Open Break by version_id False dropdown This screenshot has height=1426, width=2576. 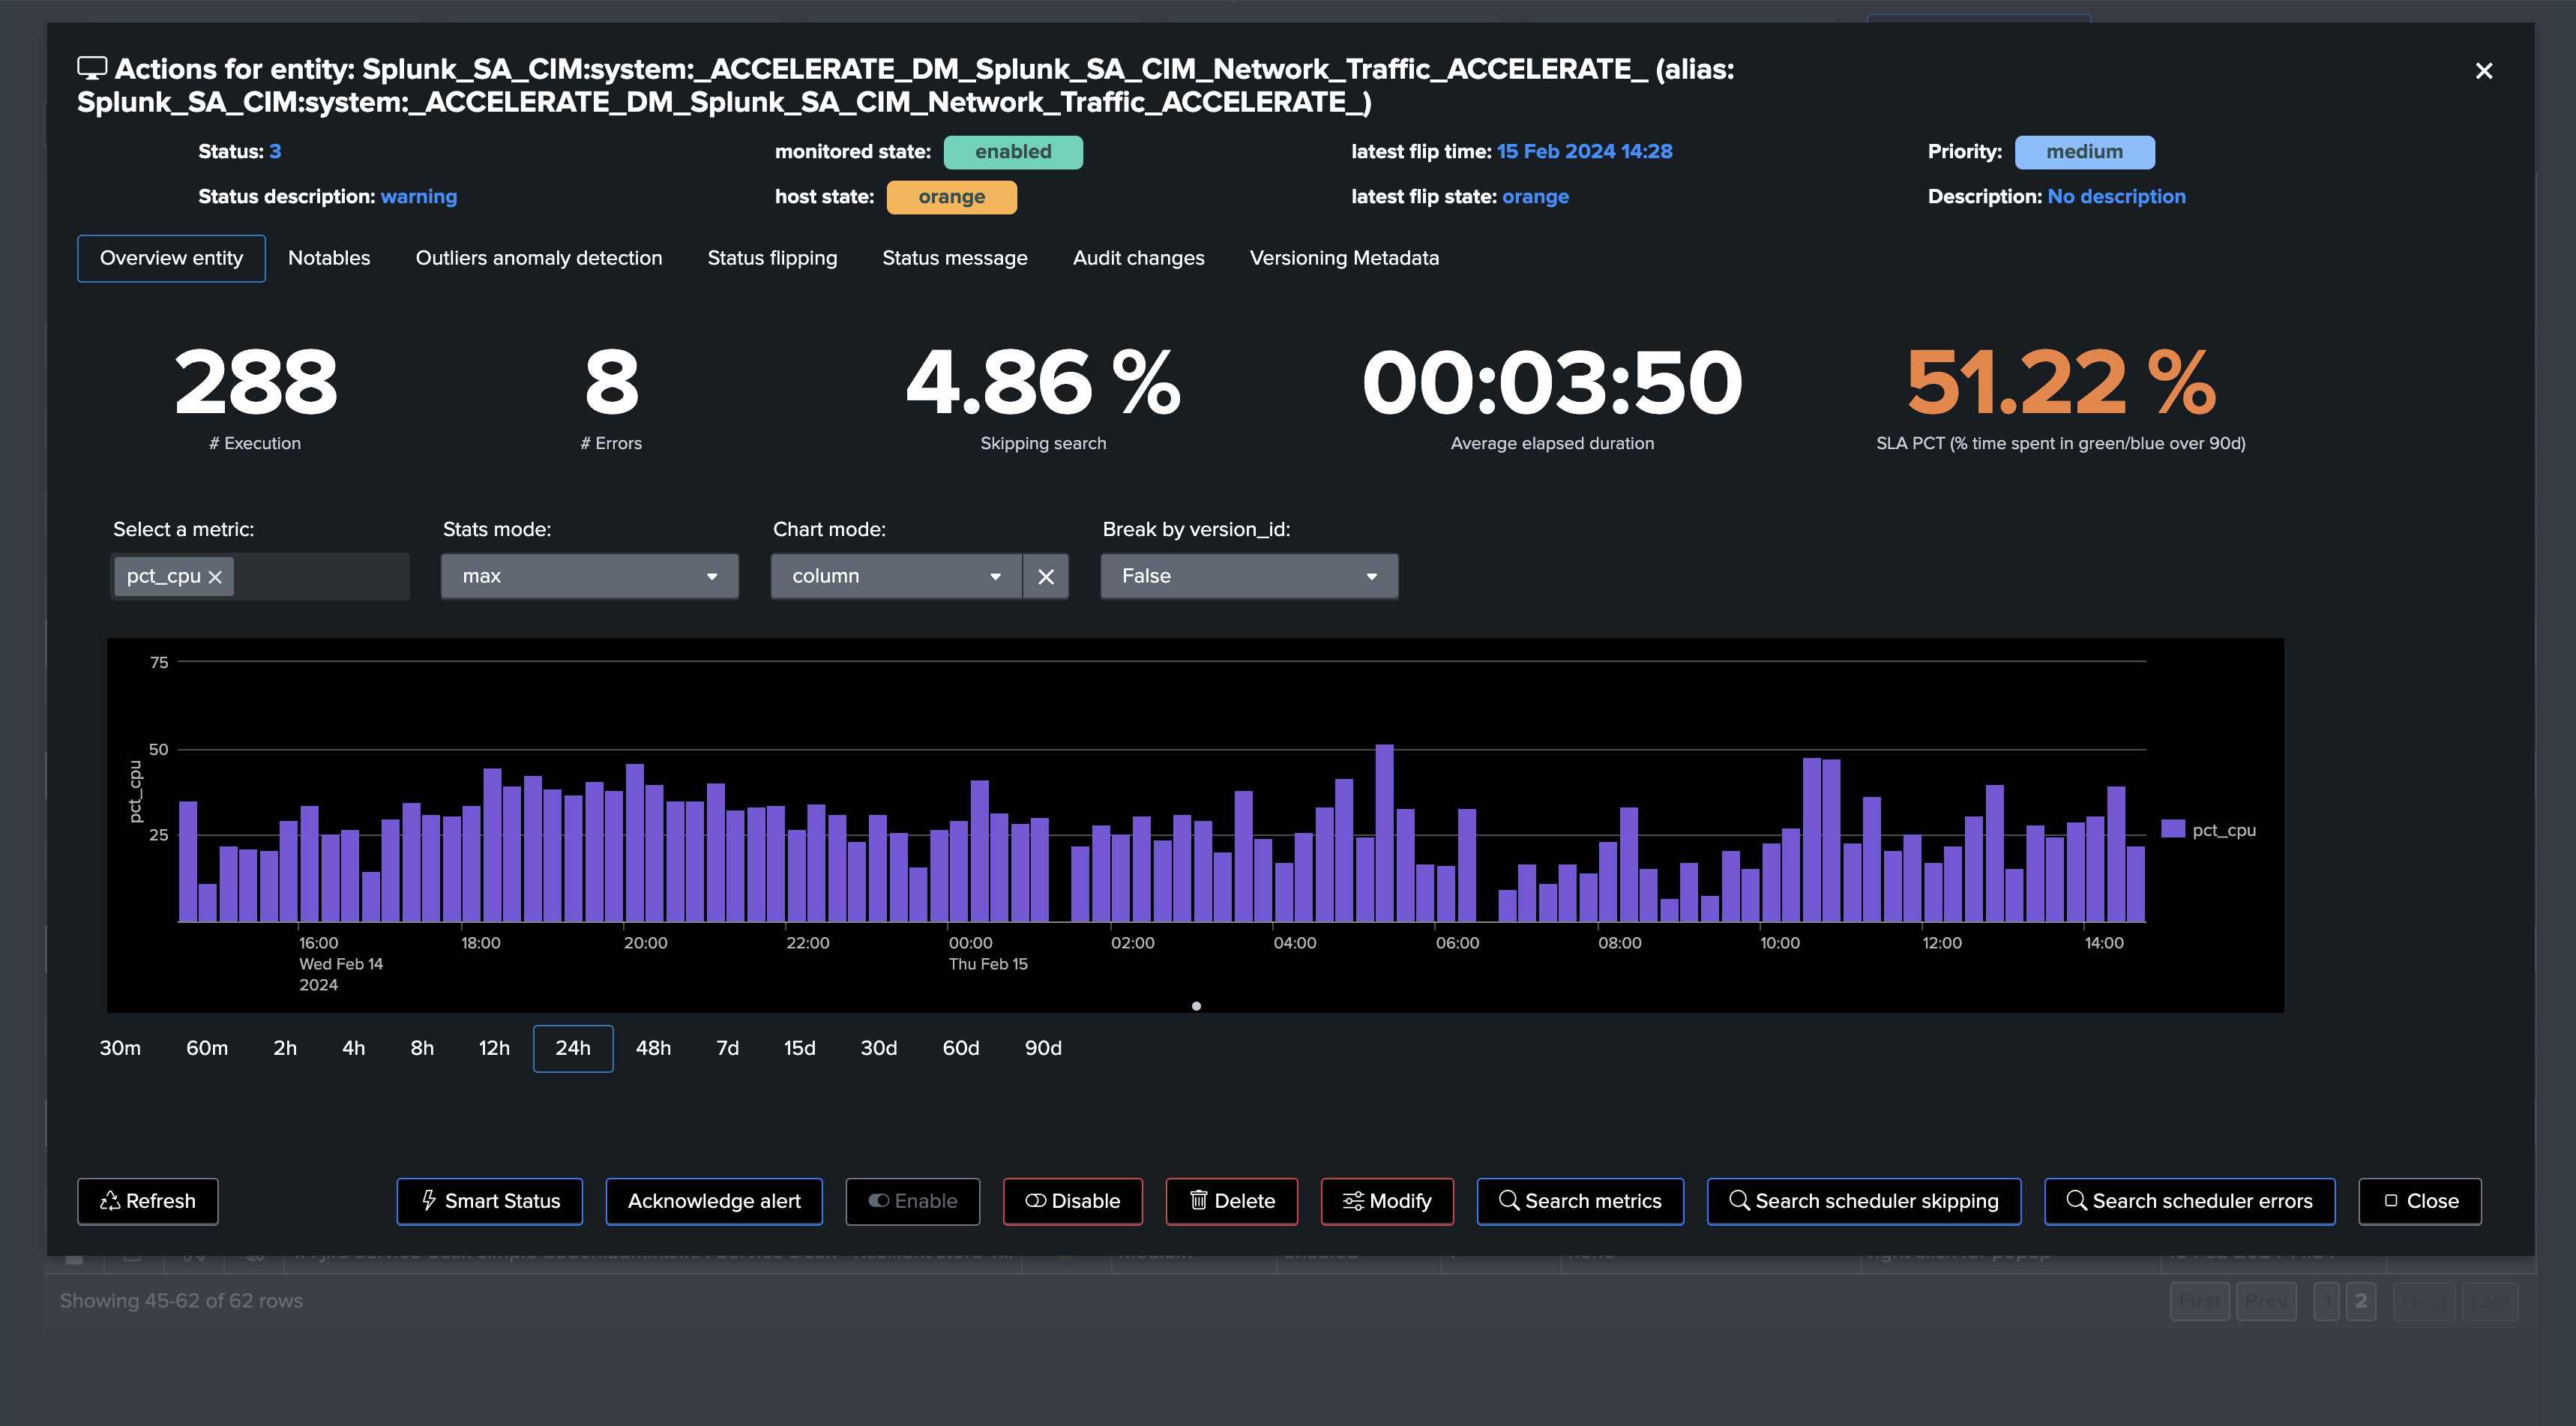pos(1248,577)
